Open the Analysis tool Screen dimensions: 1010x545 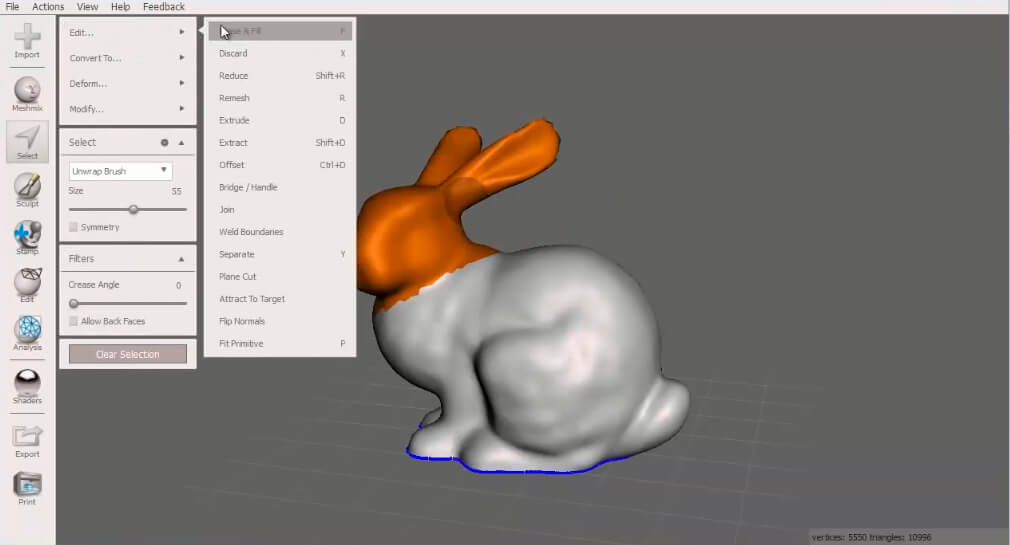pos(27,333)
